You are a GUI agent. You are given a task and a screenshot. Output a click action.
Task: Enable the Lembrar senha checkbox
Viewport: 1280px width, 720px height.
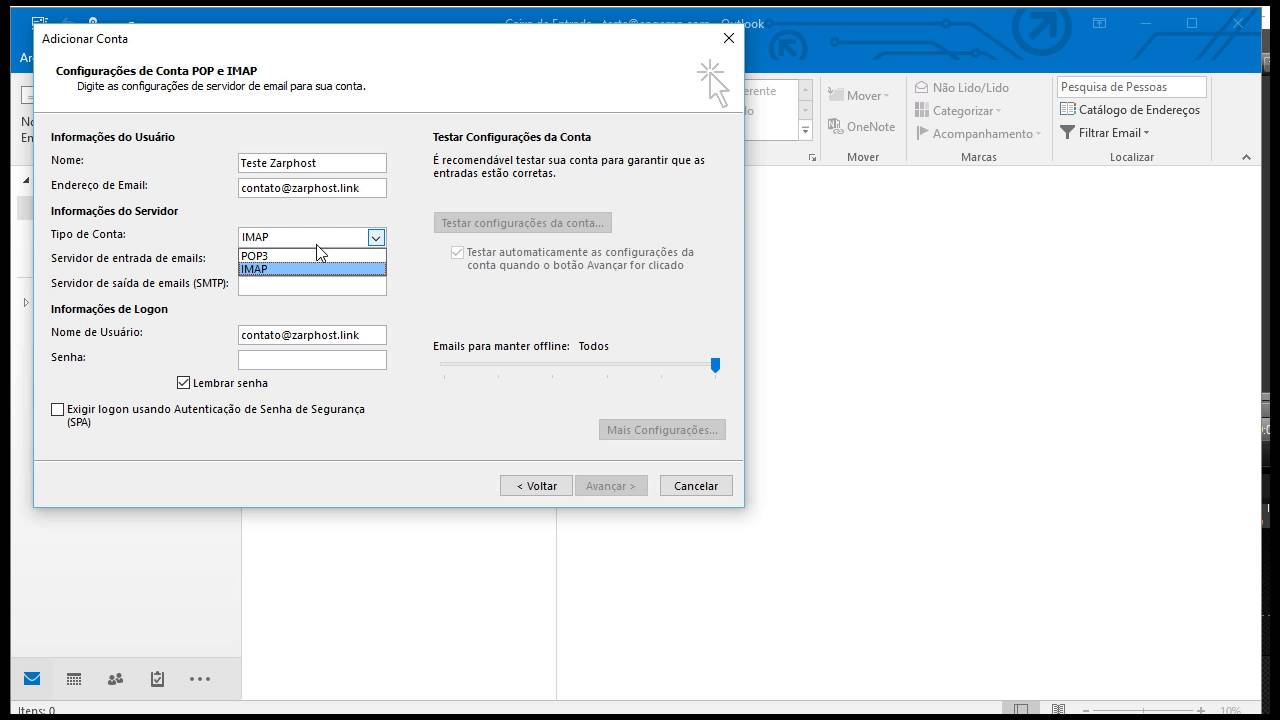[x=183, y=382]
